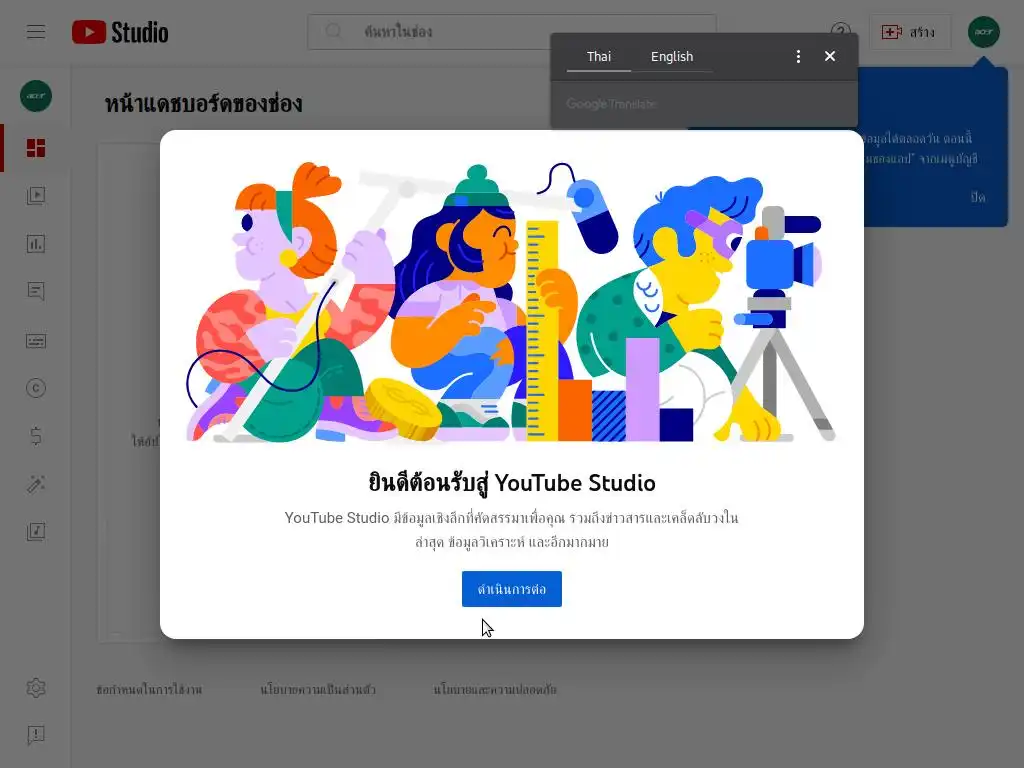Open the Policy and safety footer link
Viewport: 1024px width, 768px height.
click(x=495, y=690)
